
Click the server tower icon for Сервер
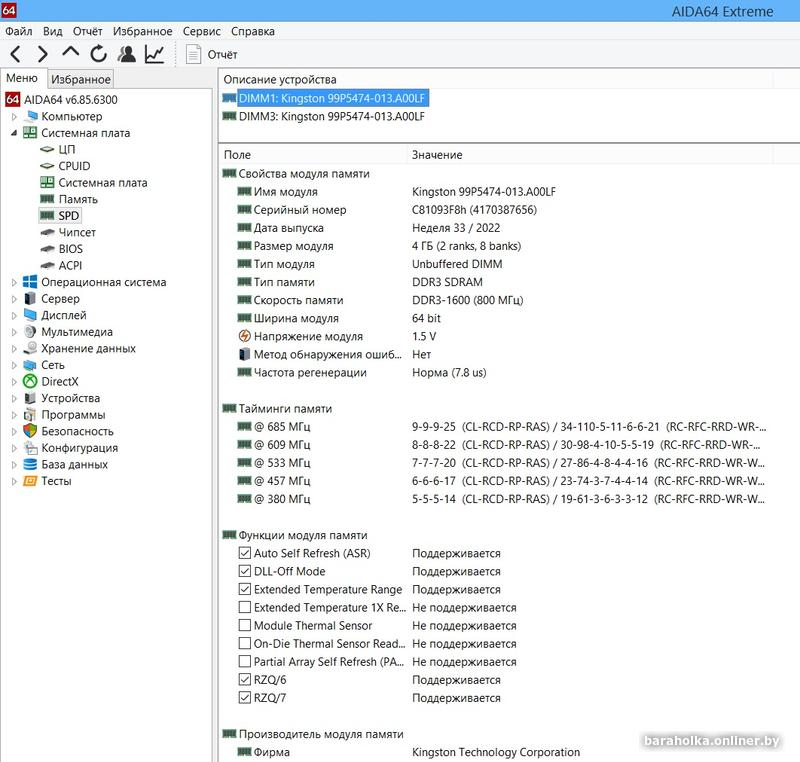[30, 298]
